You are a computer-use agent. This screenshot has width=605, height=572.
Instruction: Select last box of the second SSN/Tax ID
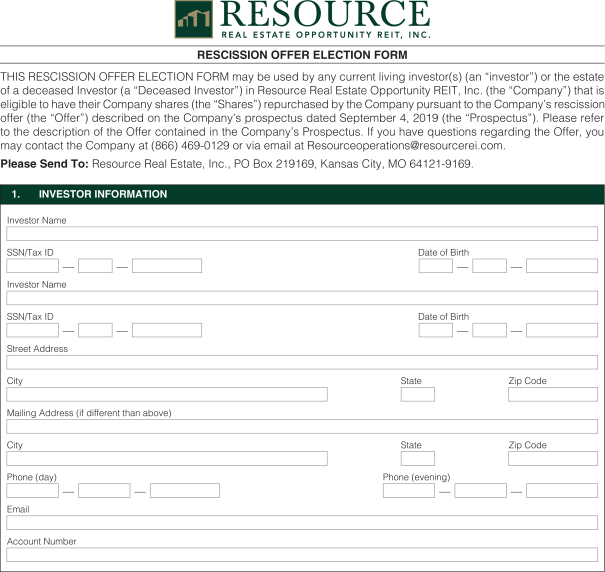(x=166, y=330)
